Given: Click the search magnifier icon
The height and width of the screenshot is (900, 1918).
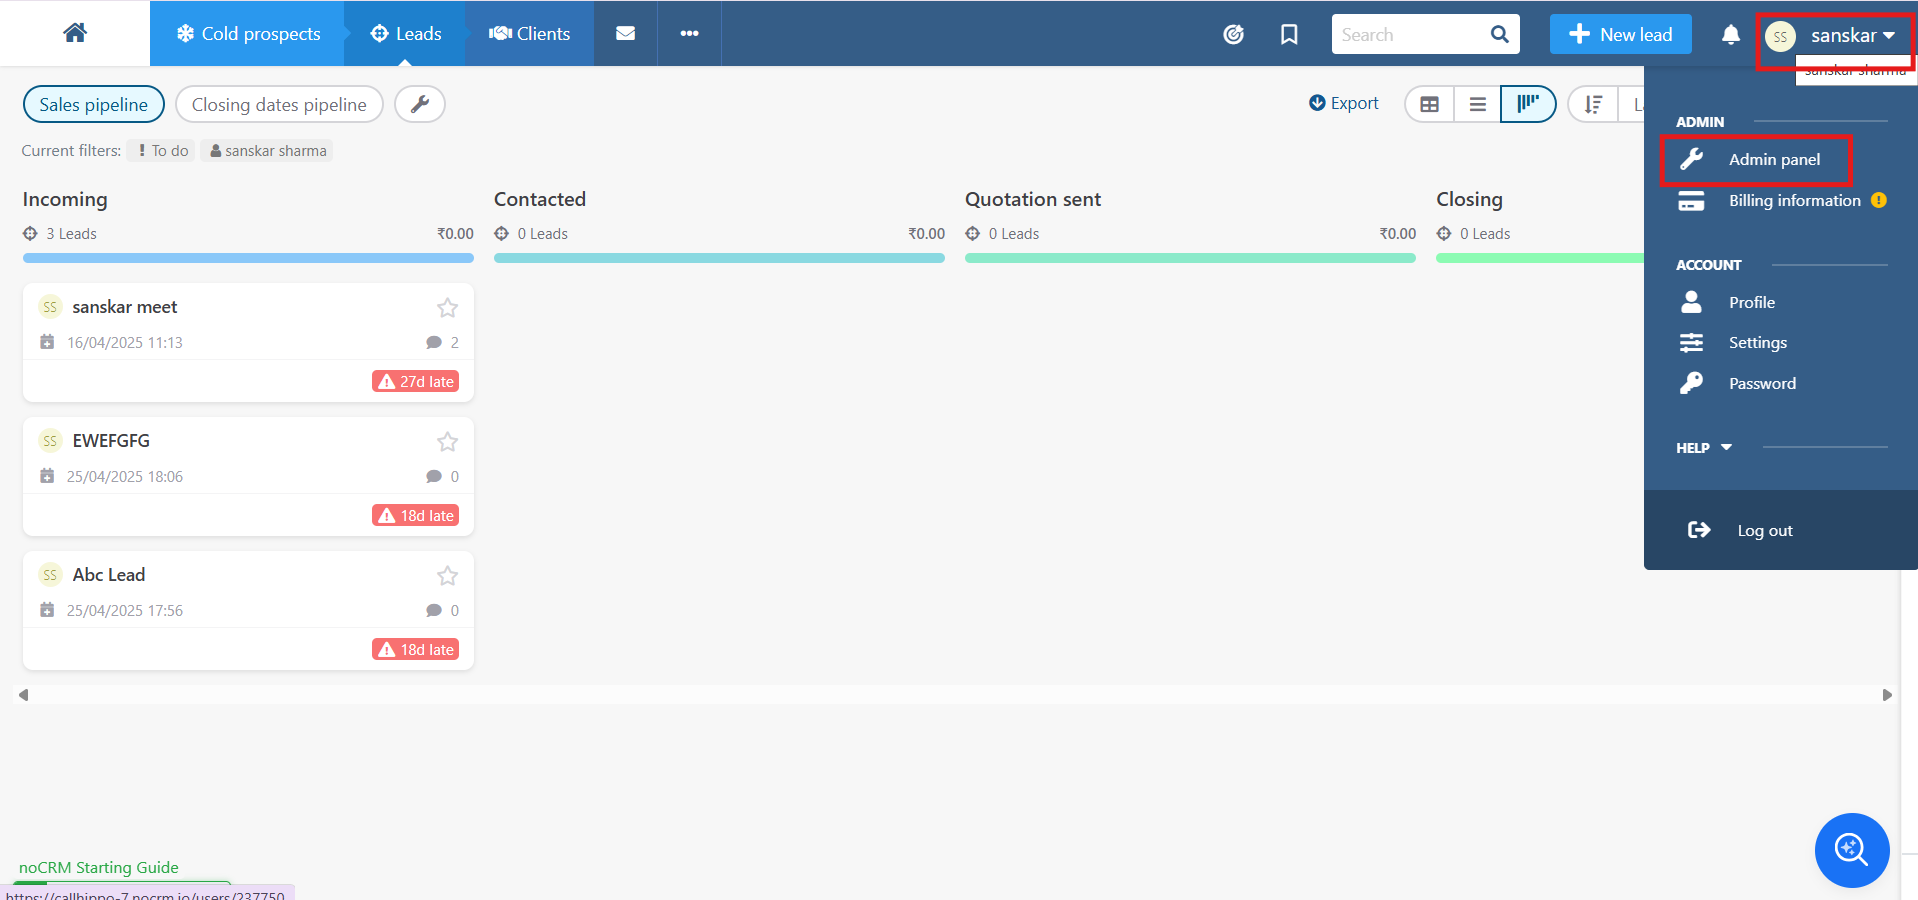Looking at the screenshot, I should click(x=1499, y=34).
